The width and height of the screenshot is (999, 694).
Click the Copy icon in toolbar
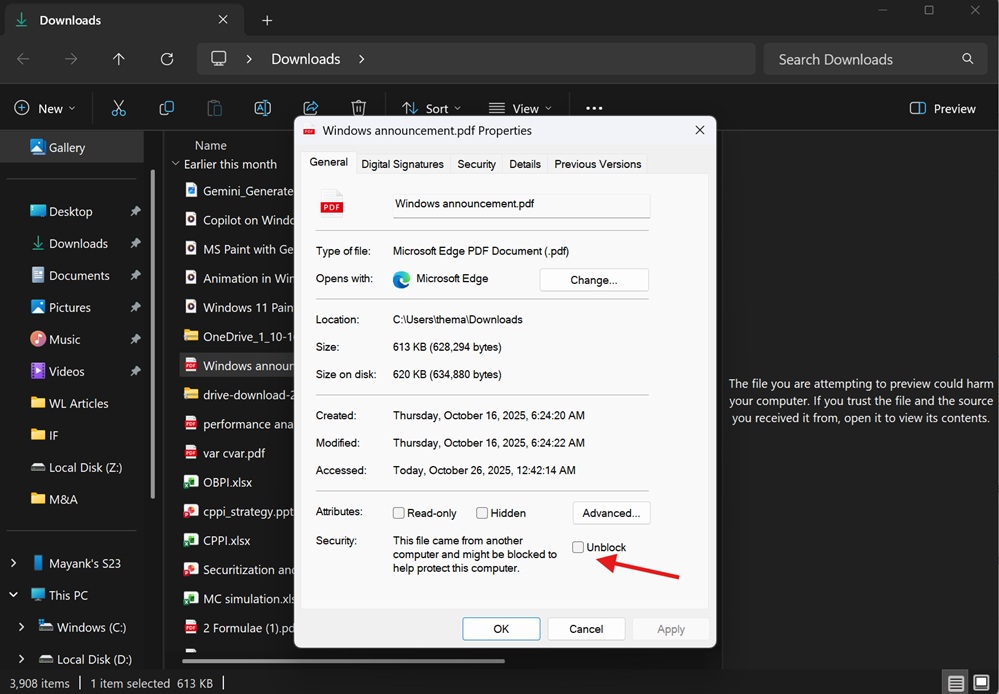167,108
